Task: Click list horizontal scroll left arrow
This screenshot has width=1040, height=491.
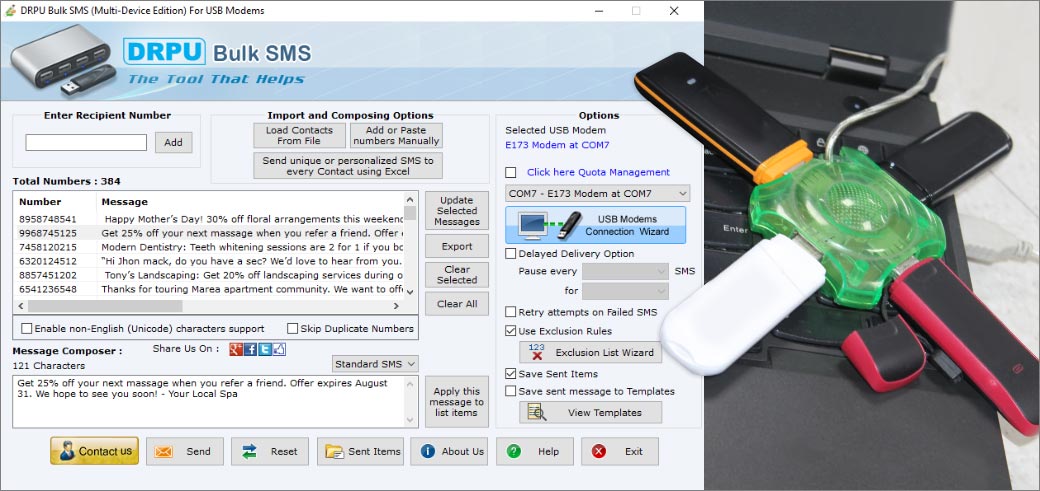Action: coord(21,306)
